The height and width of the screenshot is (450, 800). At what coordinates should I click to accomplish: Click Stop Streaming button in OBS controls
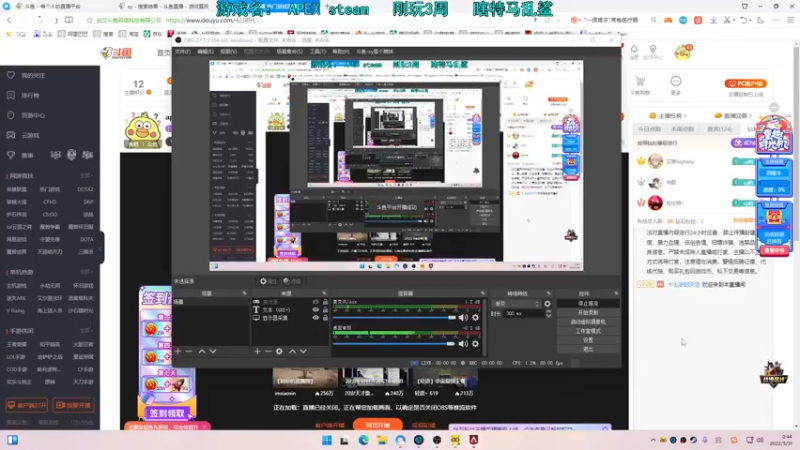pos(588,304)
